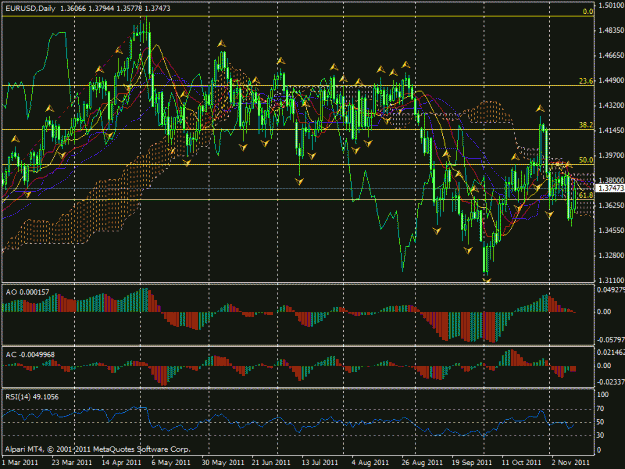Click the AO 0.000157 indicator label
The width and height of the screenshot is (625, 469).
tap(28, 292)
